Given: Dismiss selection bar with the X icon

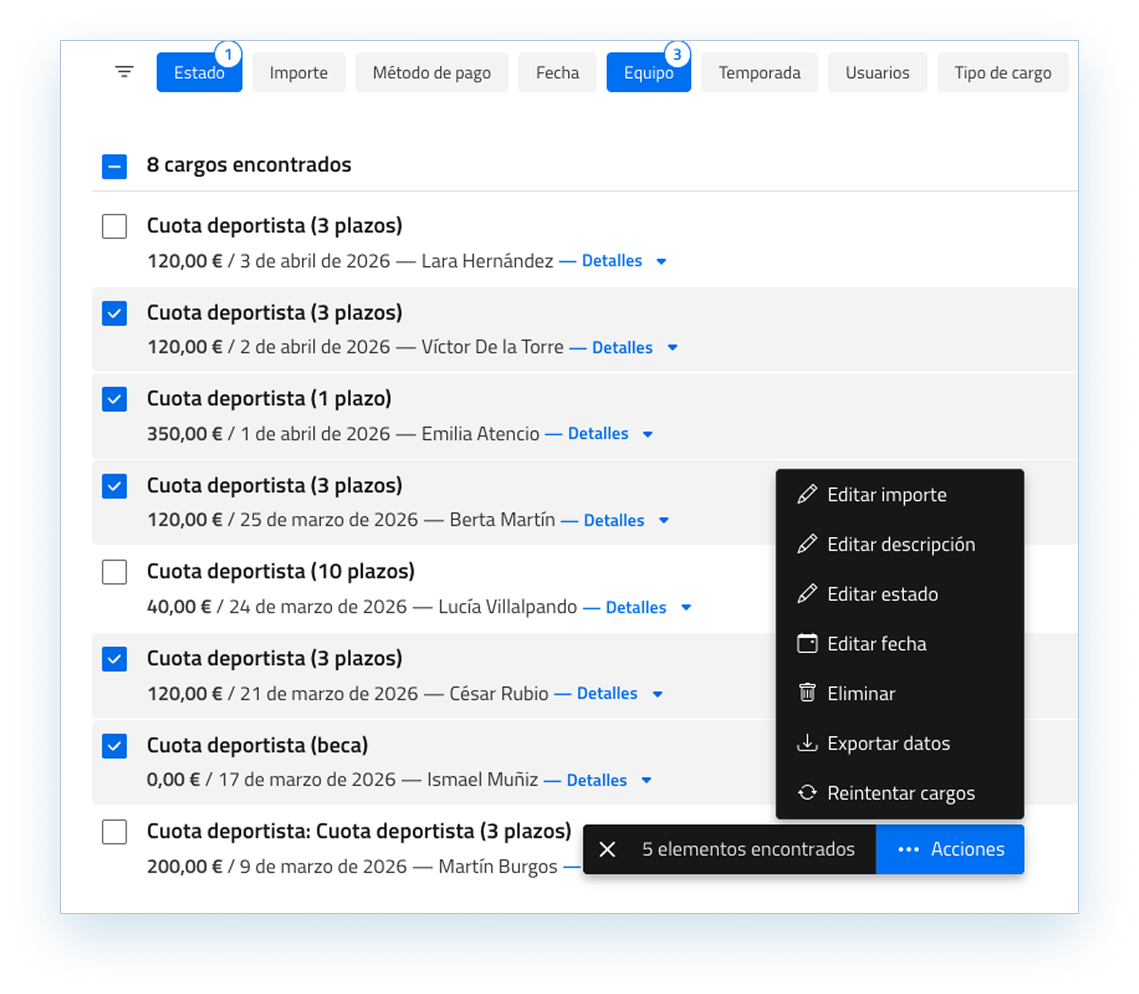Looking at the screenshot, I should click(607, 849).
